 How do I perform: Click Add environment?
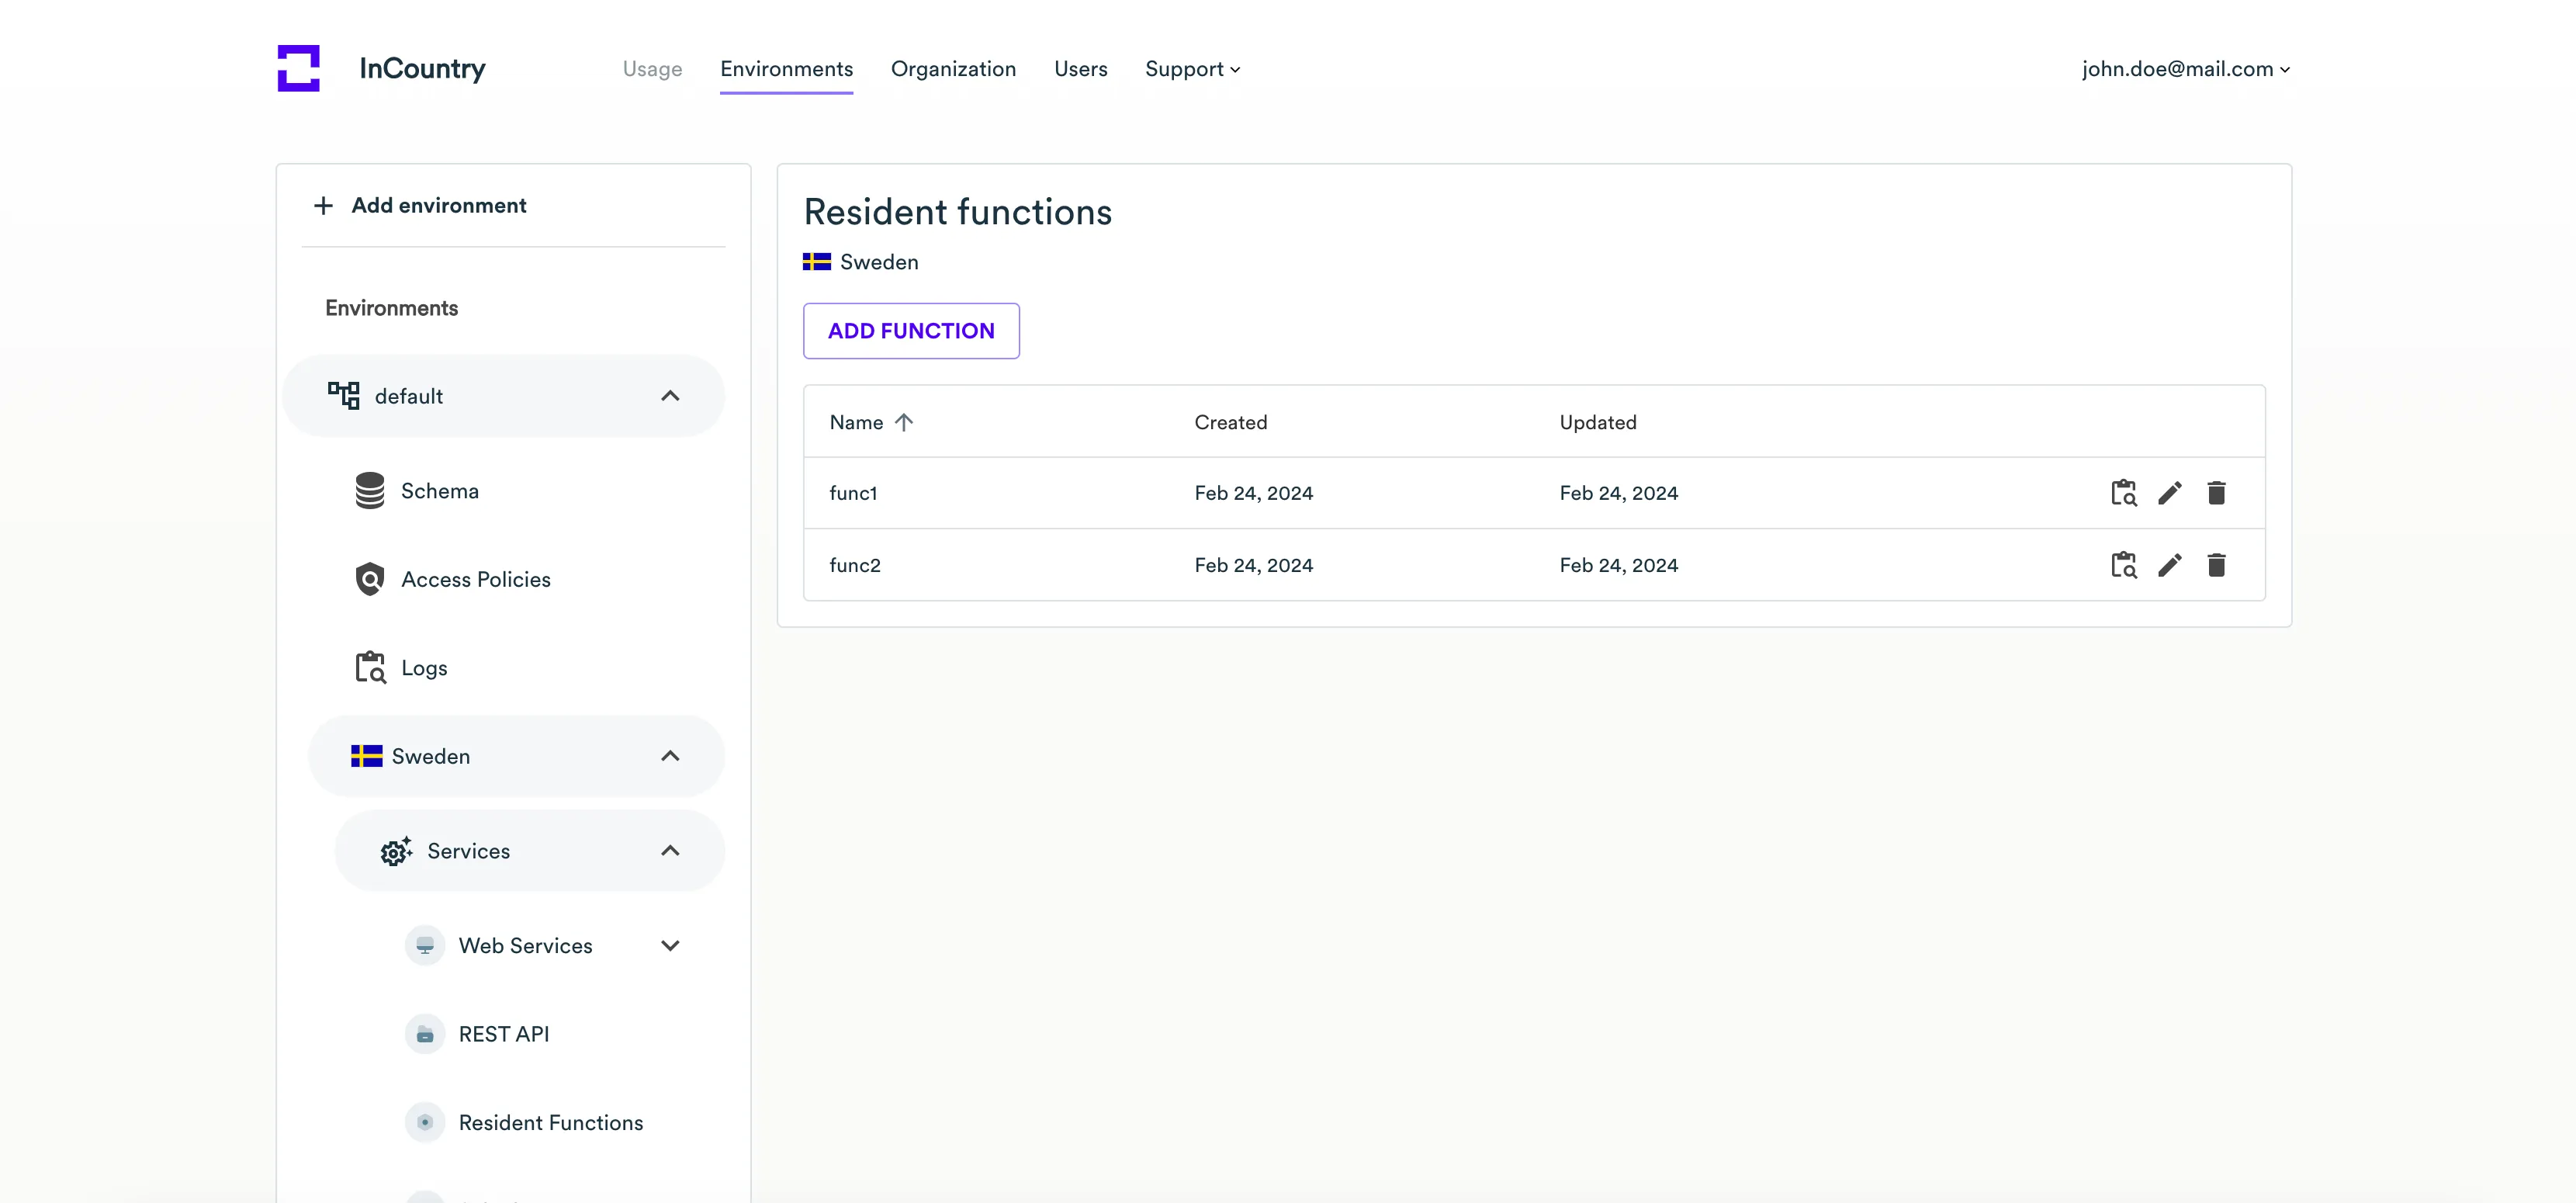point(437,206)
